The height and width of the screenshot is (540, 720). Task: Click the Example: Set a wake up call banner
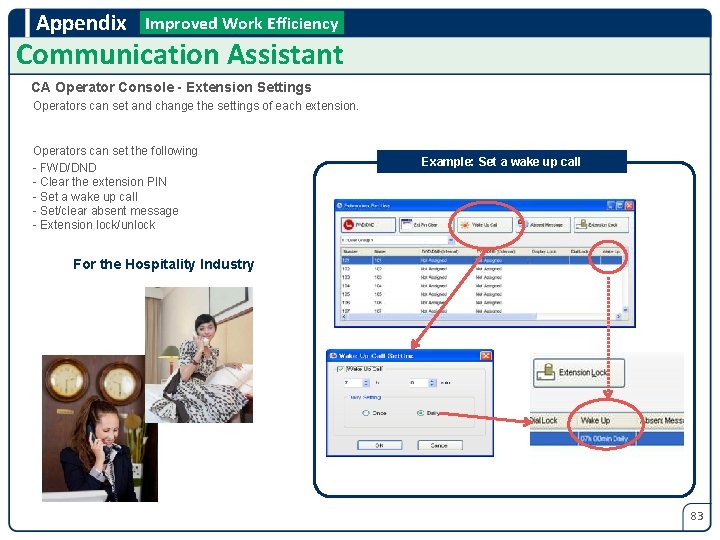[x=501, y=162]
